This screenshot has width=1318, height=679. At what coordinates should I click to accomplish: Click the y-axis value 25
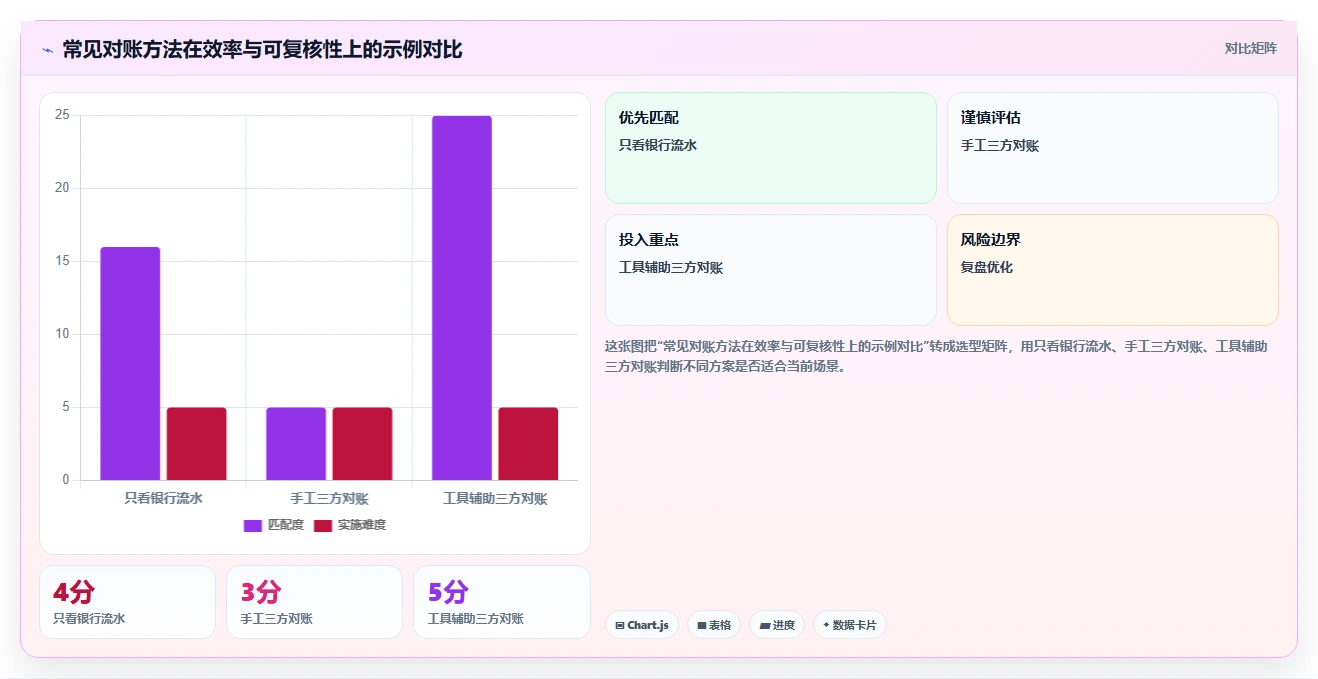[62, 115]
